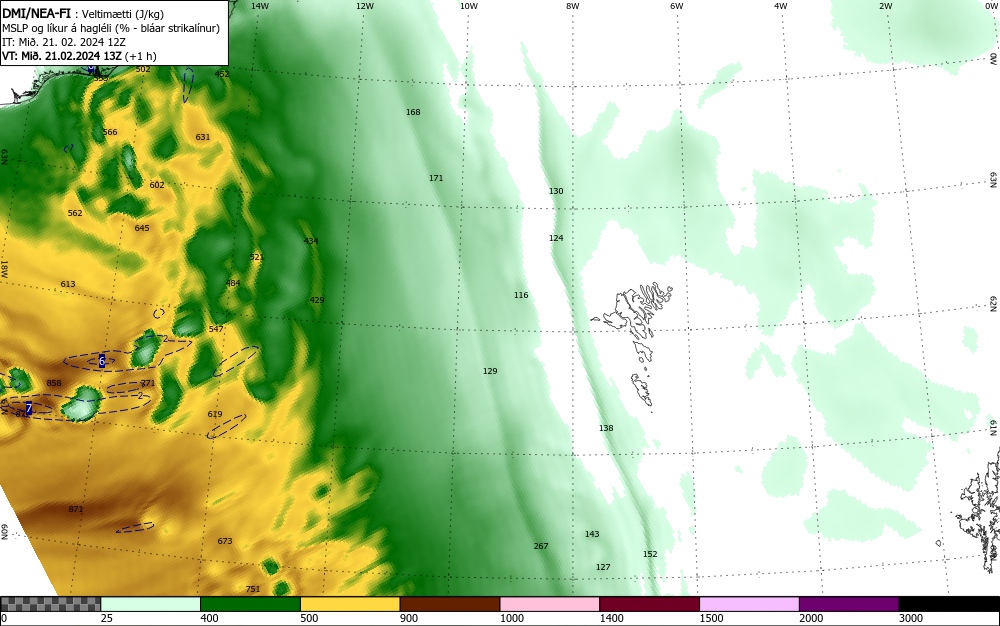The image size is (1000, 626).
Task: Click the map value "751"
Action: pyautogui.click(x=253, y=589)
